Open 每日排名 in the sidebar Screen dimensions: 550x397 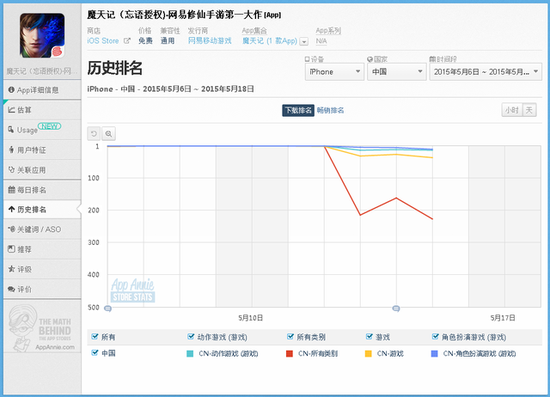tap(42, 190)
